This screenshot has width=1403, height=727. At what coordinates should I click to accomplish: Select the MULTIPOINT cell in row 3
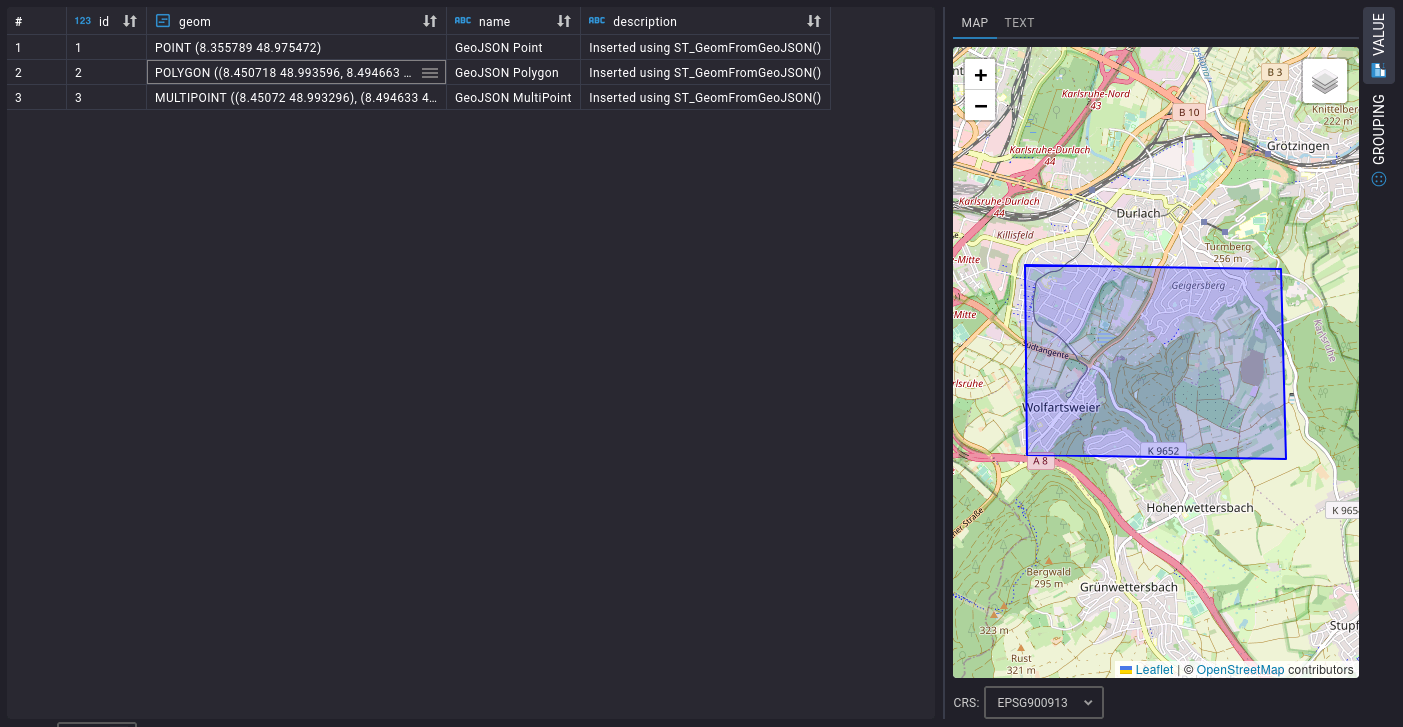(296, 97)
